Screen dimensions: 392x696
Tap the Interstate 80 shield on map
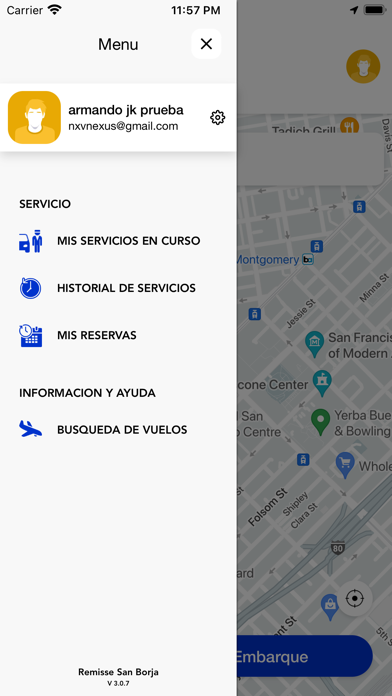(338, 548)
